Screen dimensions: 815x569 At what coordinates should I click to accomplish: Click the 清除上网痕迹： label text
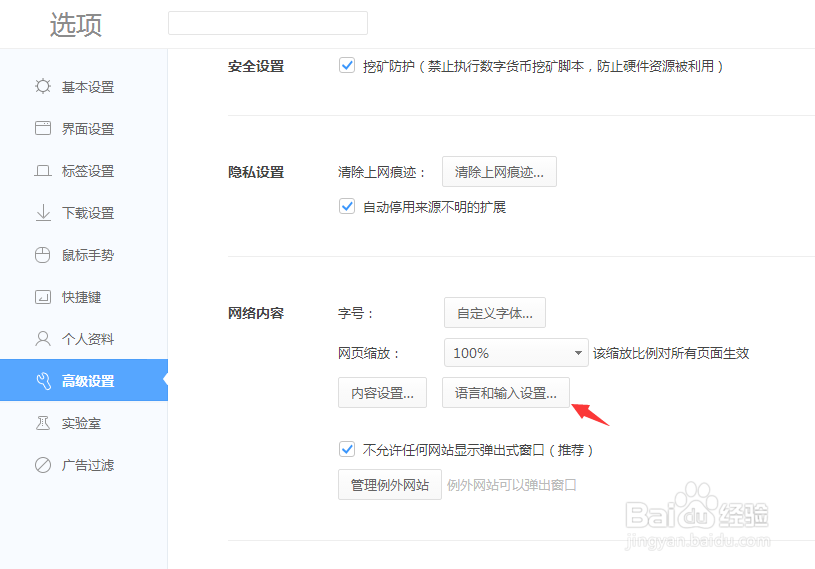click(x=382, y=172)
